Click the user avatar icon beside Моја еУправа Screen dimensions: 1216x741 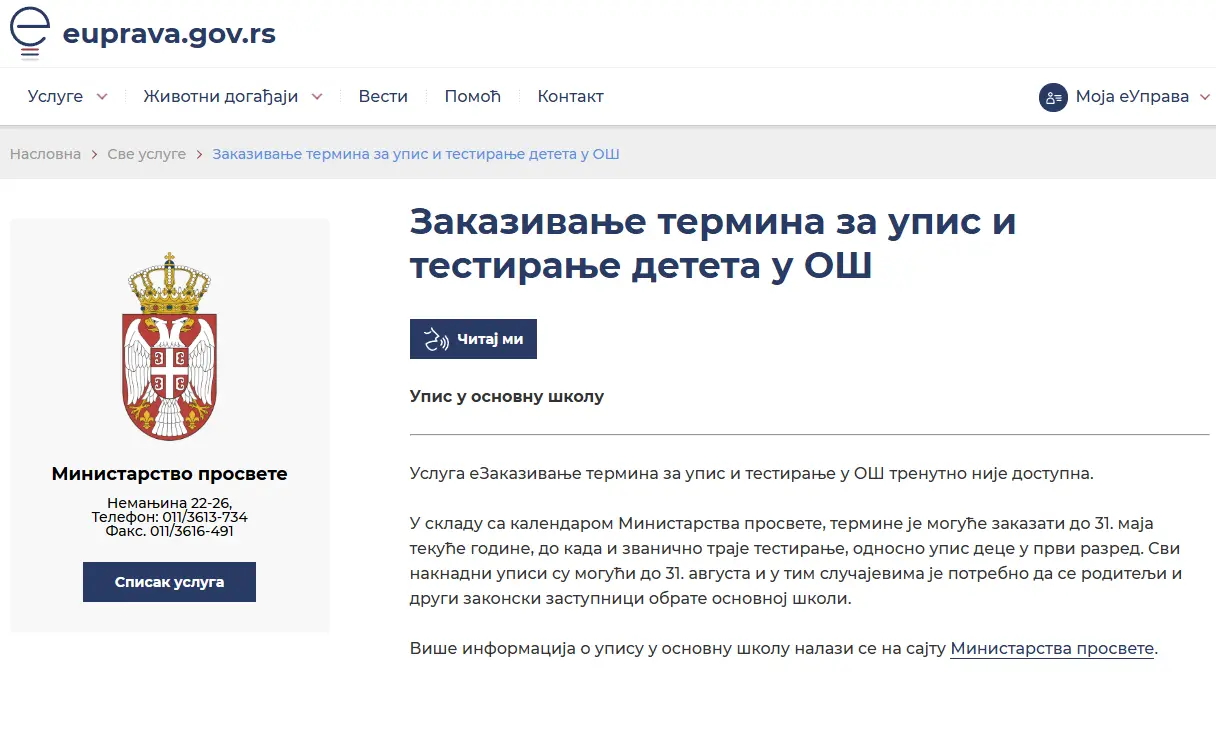(1053, 97)
